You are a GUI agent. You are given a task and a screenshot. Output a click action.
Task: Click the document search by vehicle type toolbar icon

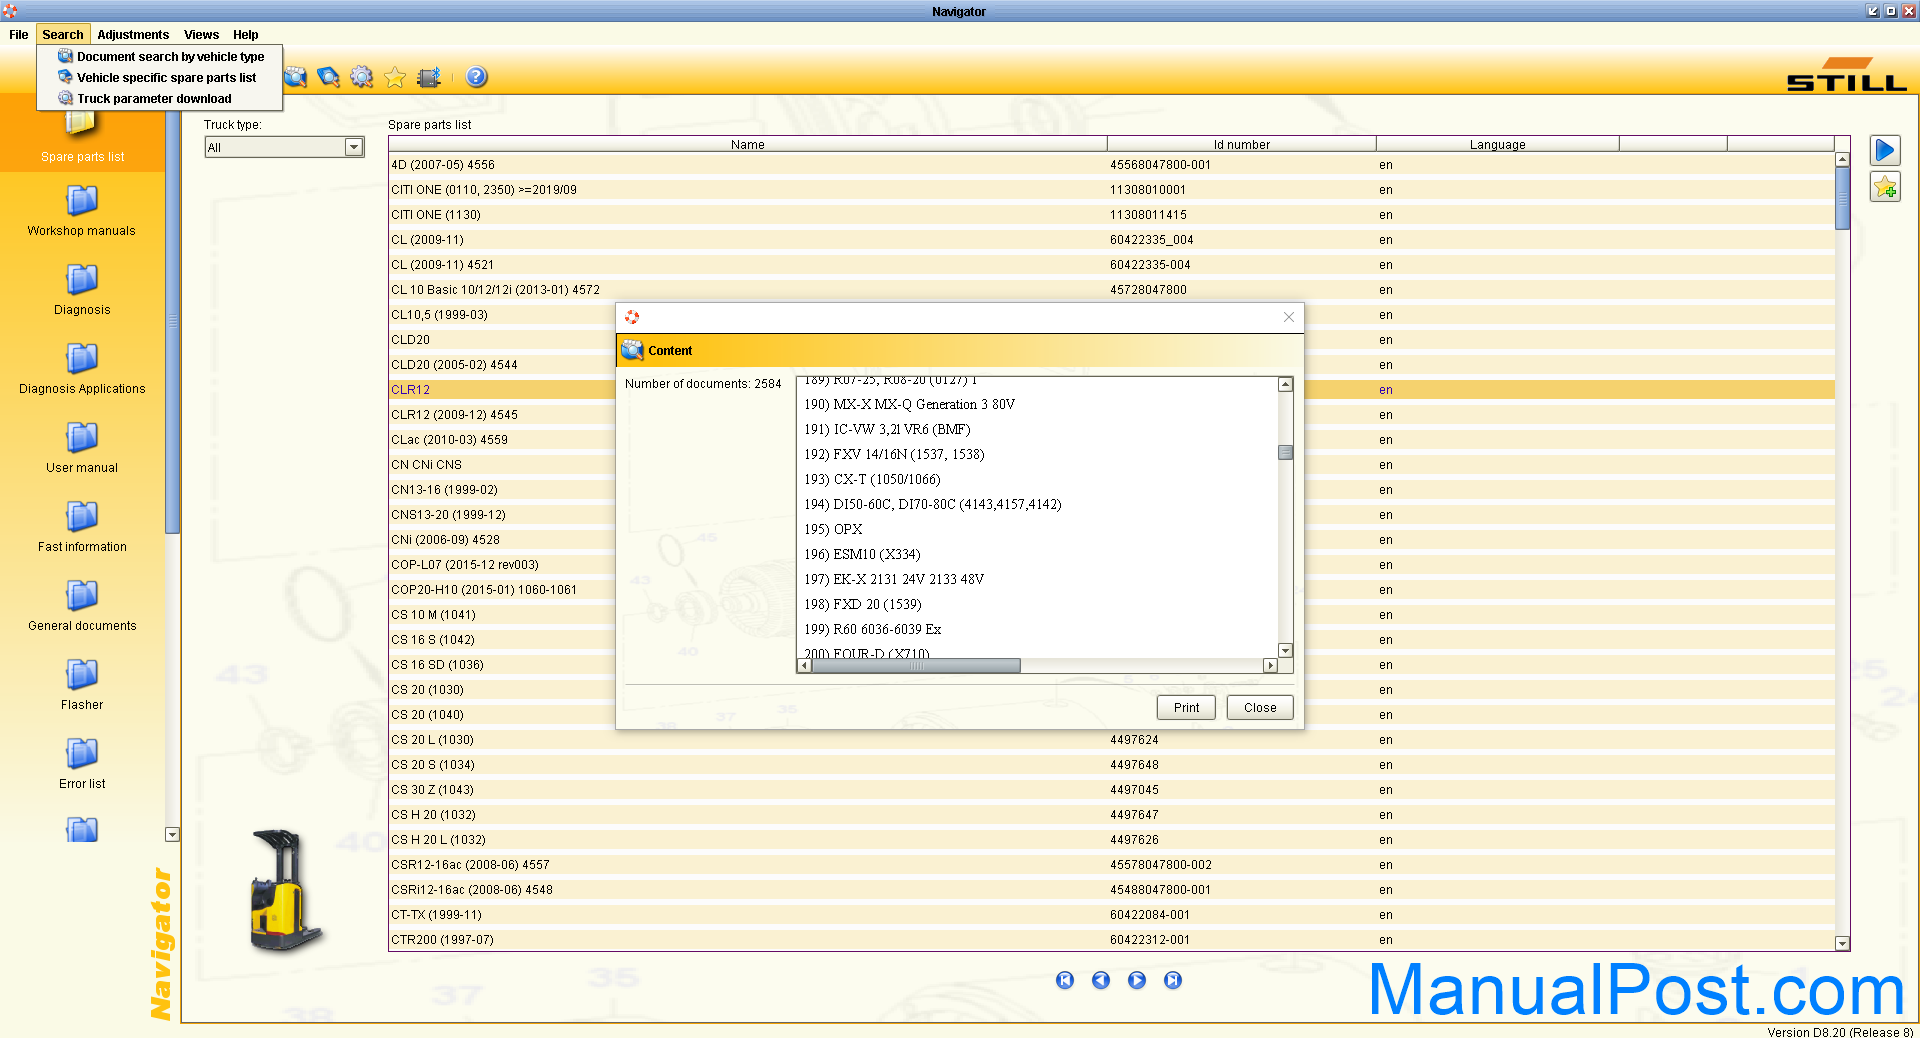point(296,77)
